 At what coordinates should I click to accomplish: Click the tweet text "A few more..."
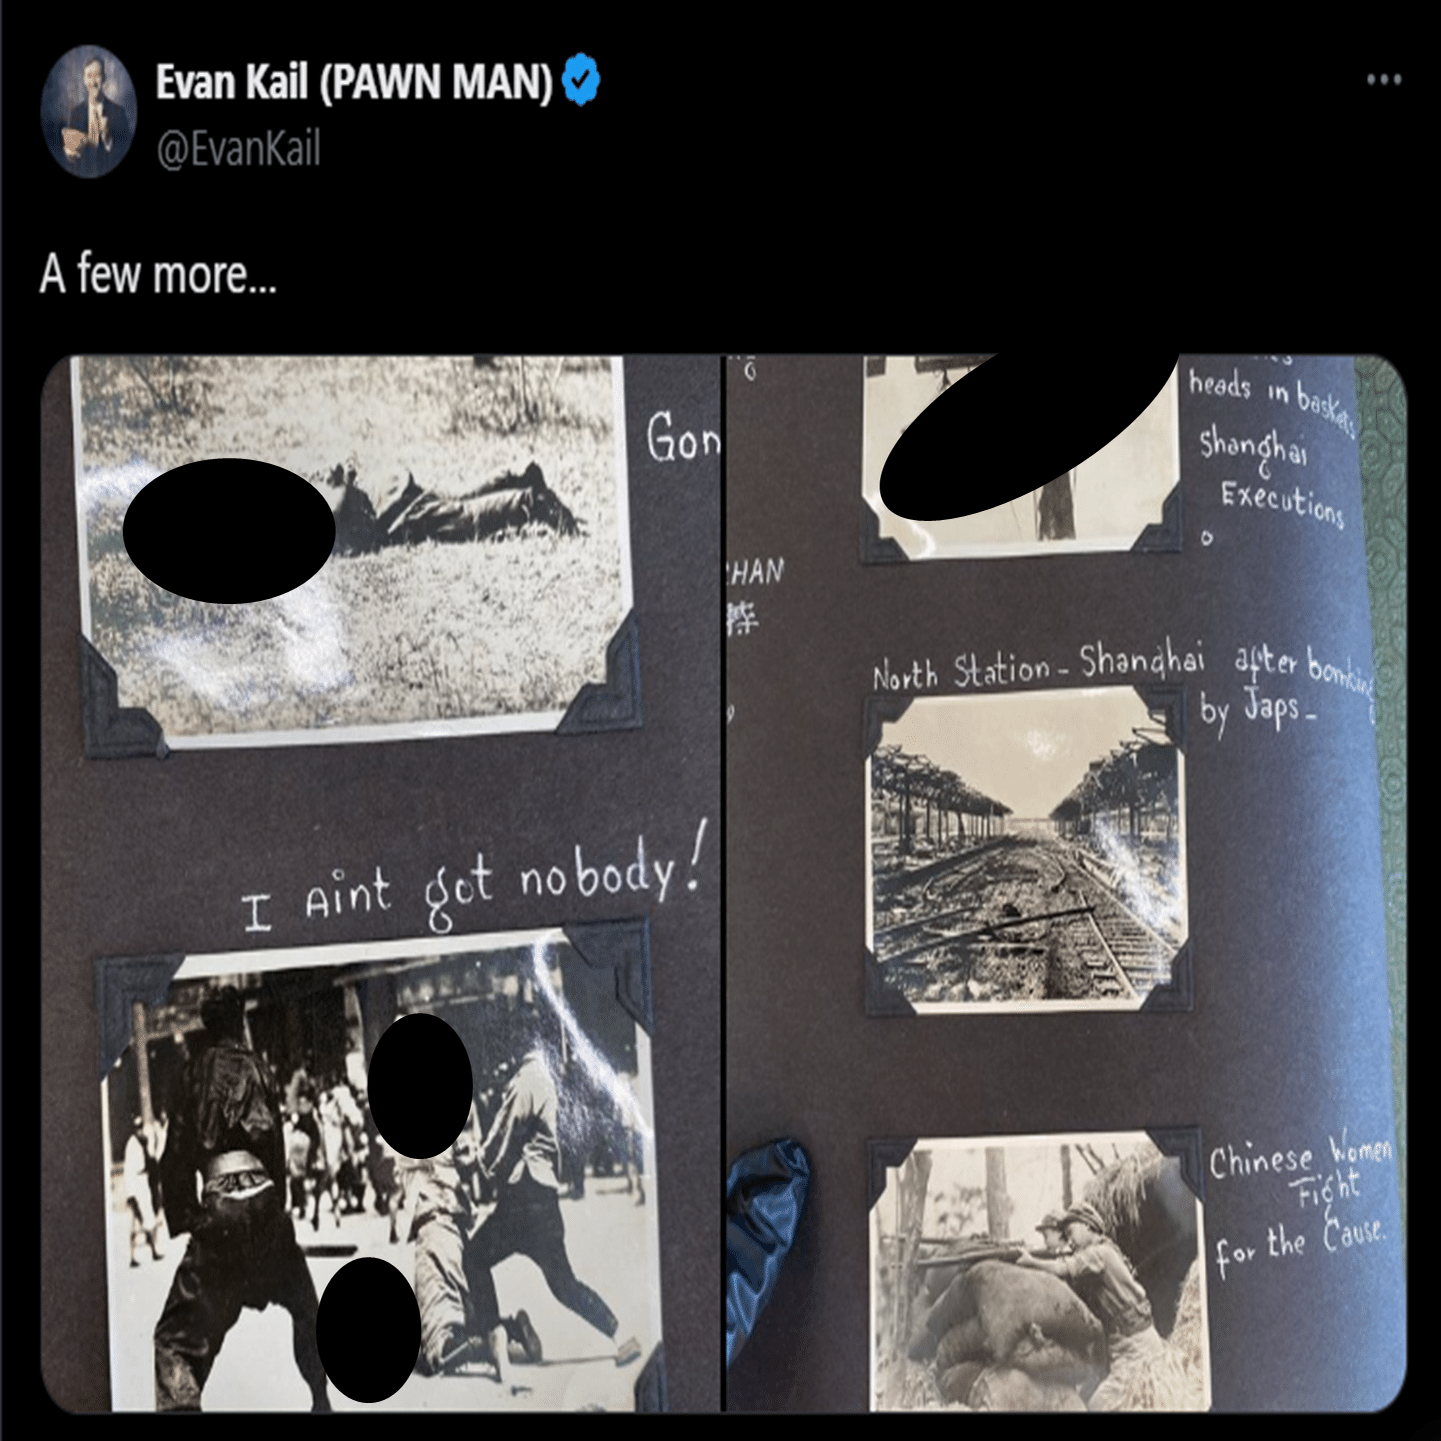[x=158, y=273]
